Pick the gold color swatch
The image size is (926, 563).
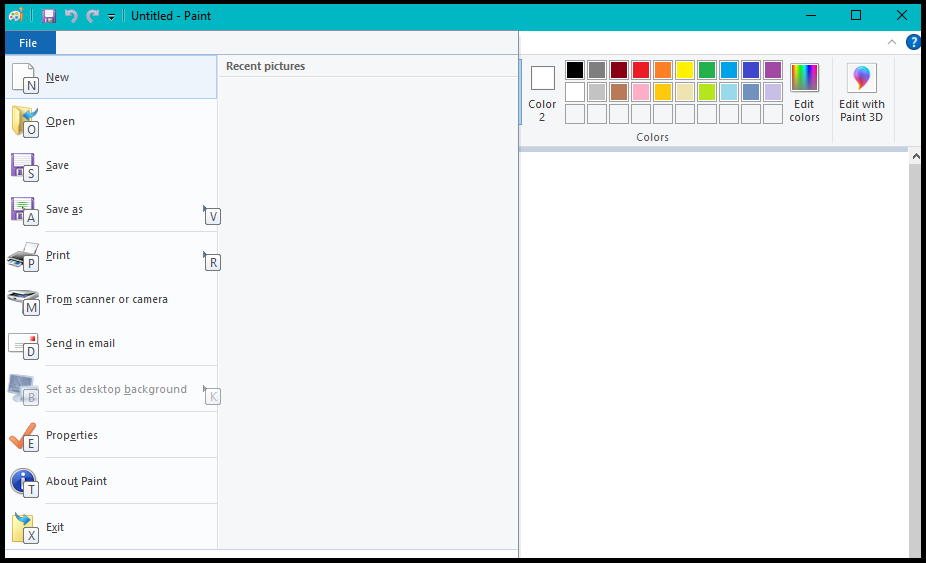(x=663, y=92)
